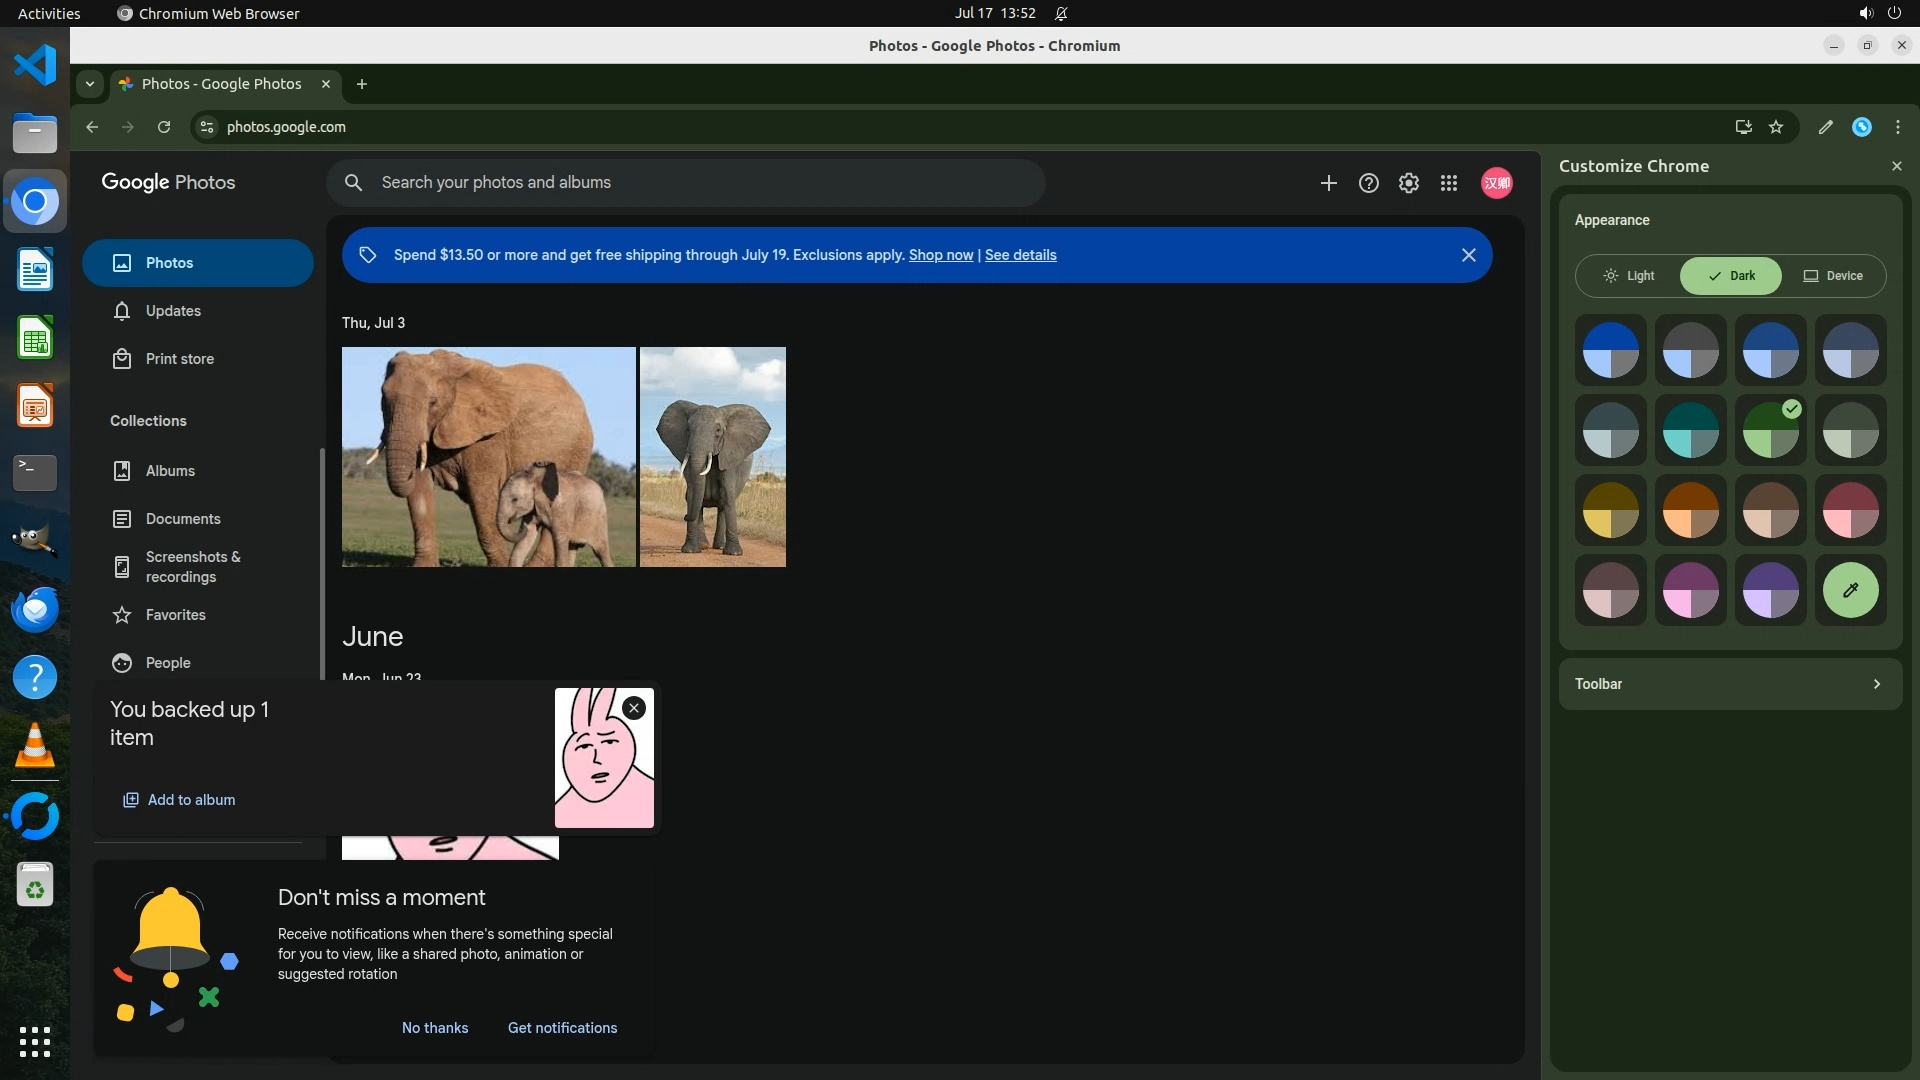This screenshot has height=1080, width=1920.
Task: Open Google Photos settings gear
Action: (x=1408, y=183)
